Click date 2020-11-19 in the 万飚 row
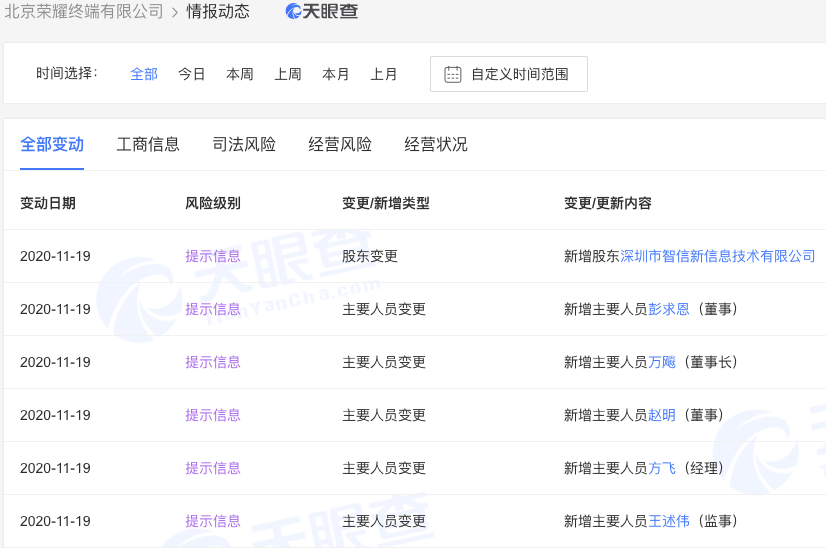 55,363
